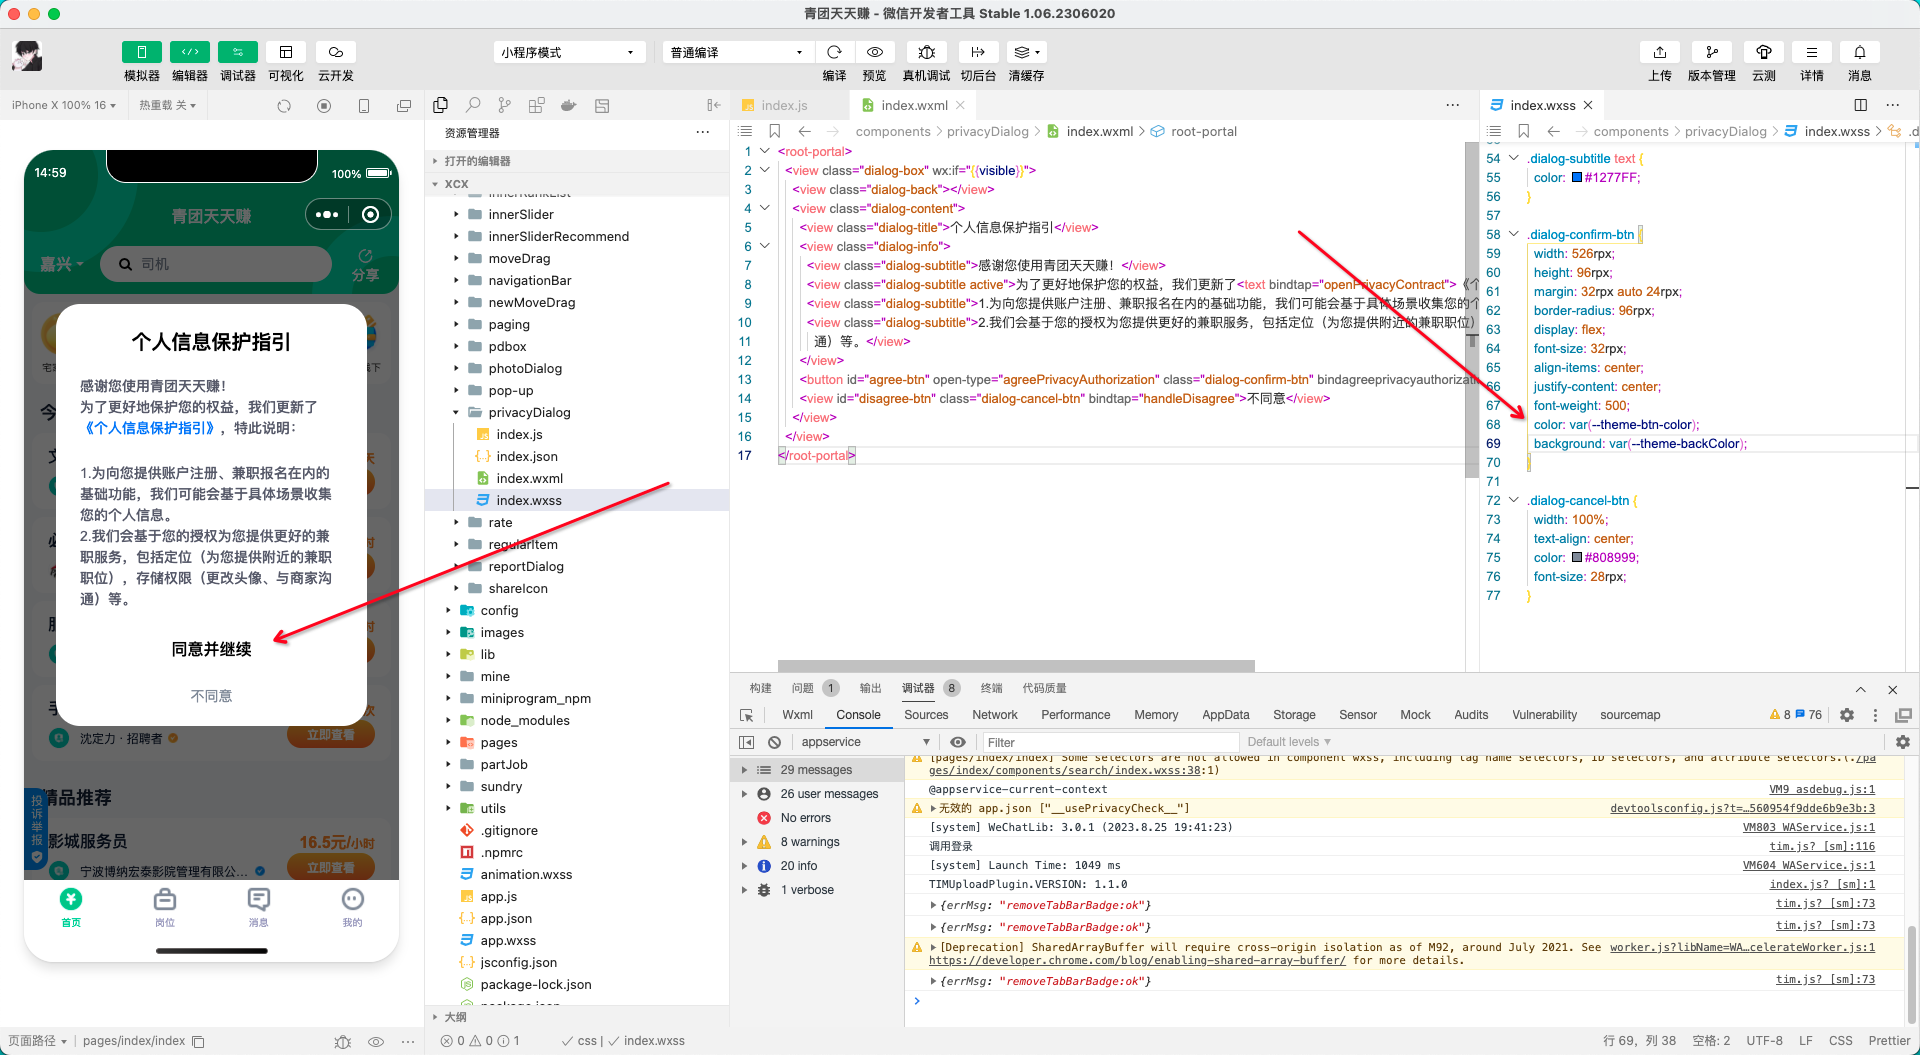Switch to the terminal panel tab
The width and height of the screenshot is (1920, 1055).
click(x=991, y=688)
